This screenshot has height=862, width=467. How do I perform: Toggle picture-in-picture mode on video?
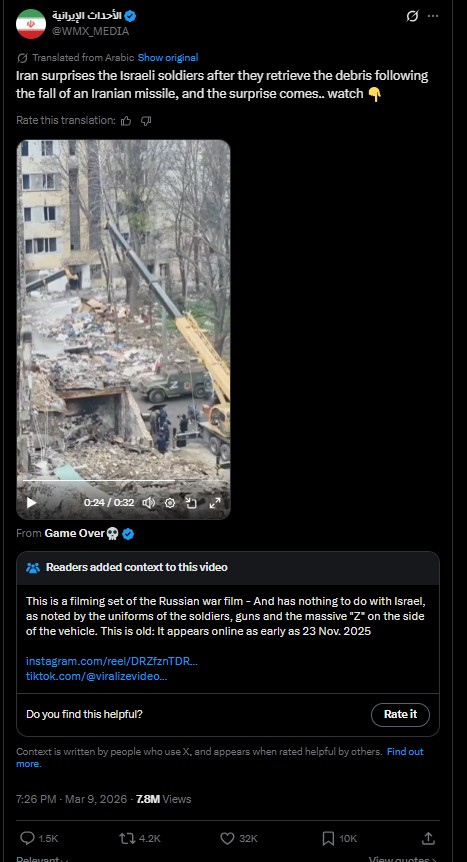(x=191, y=502)
